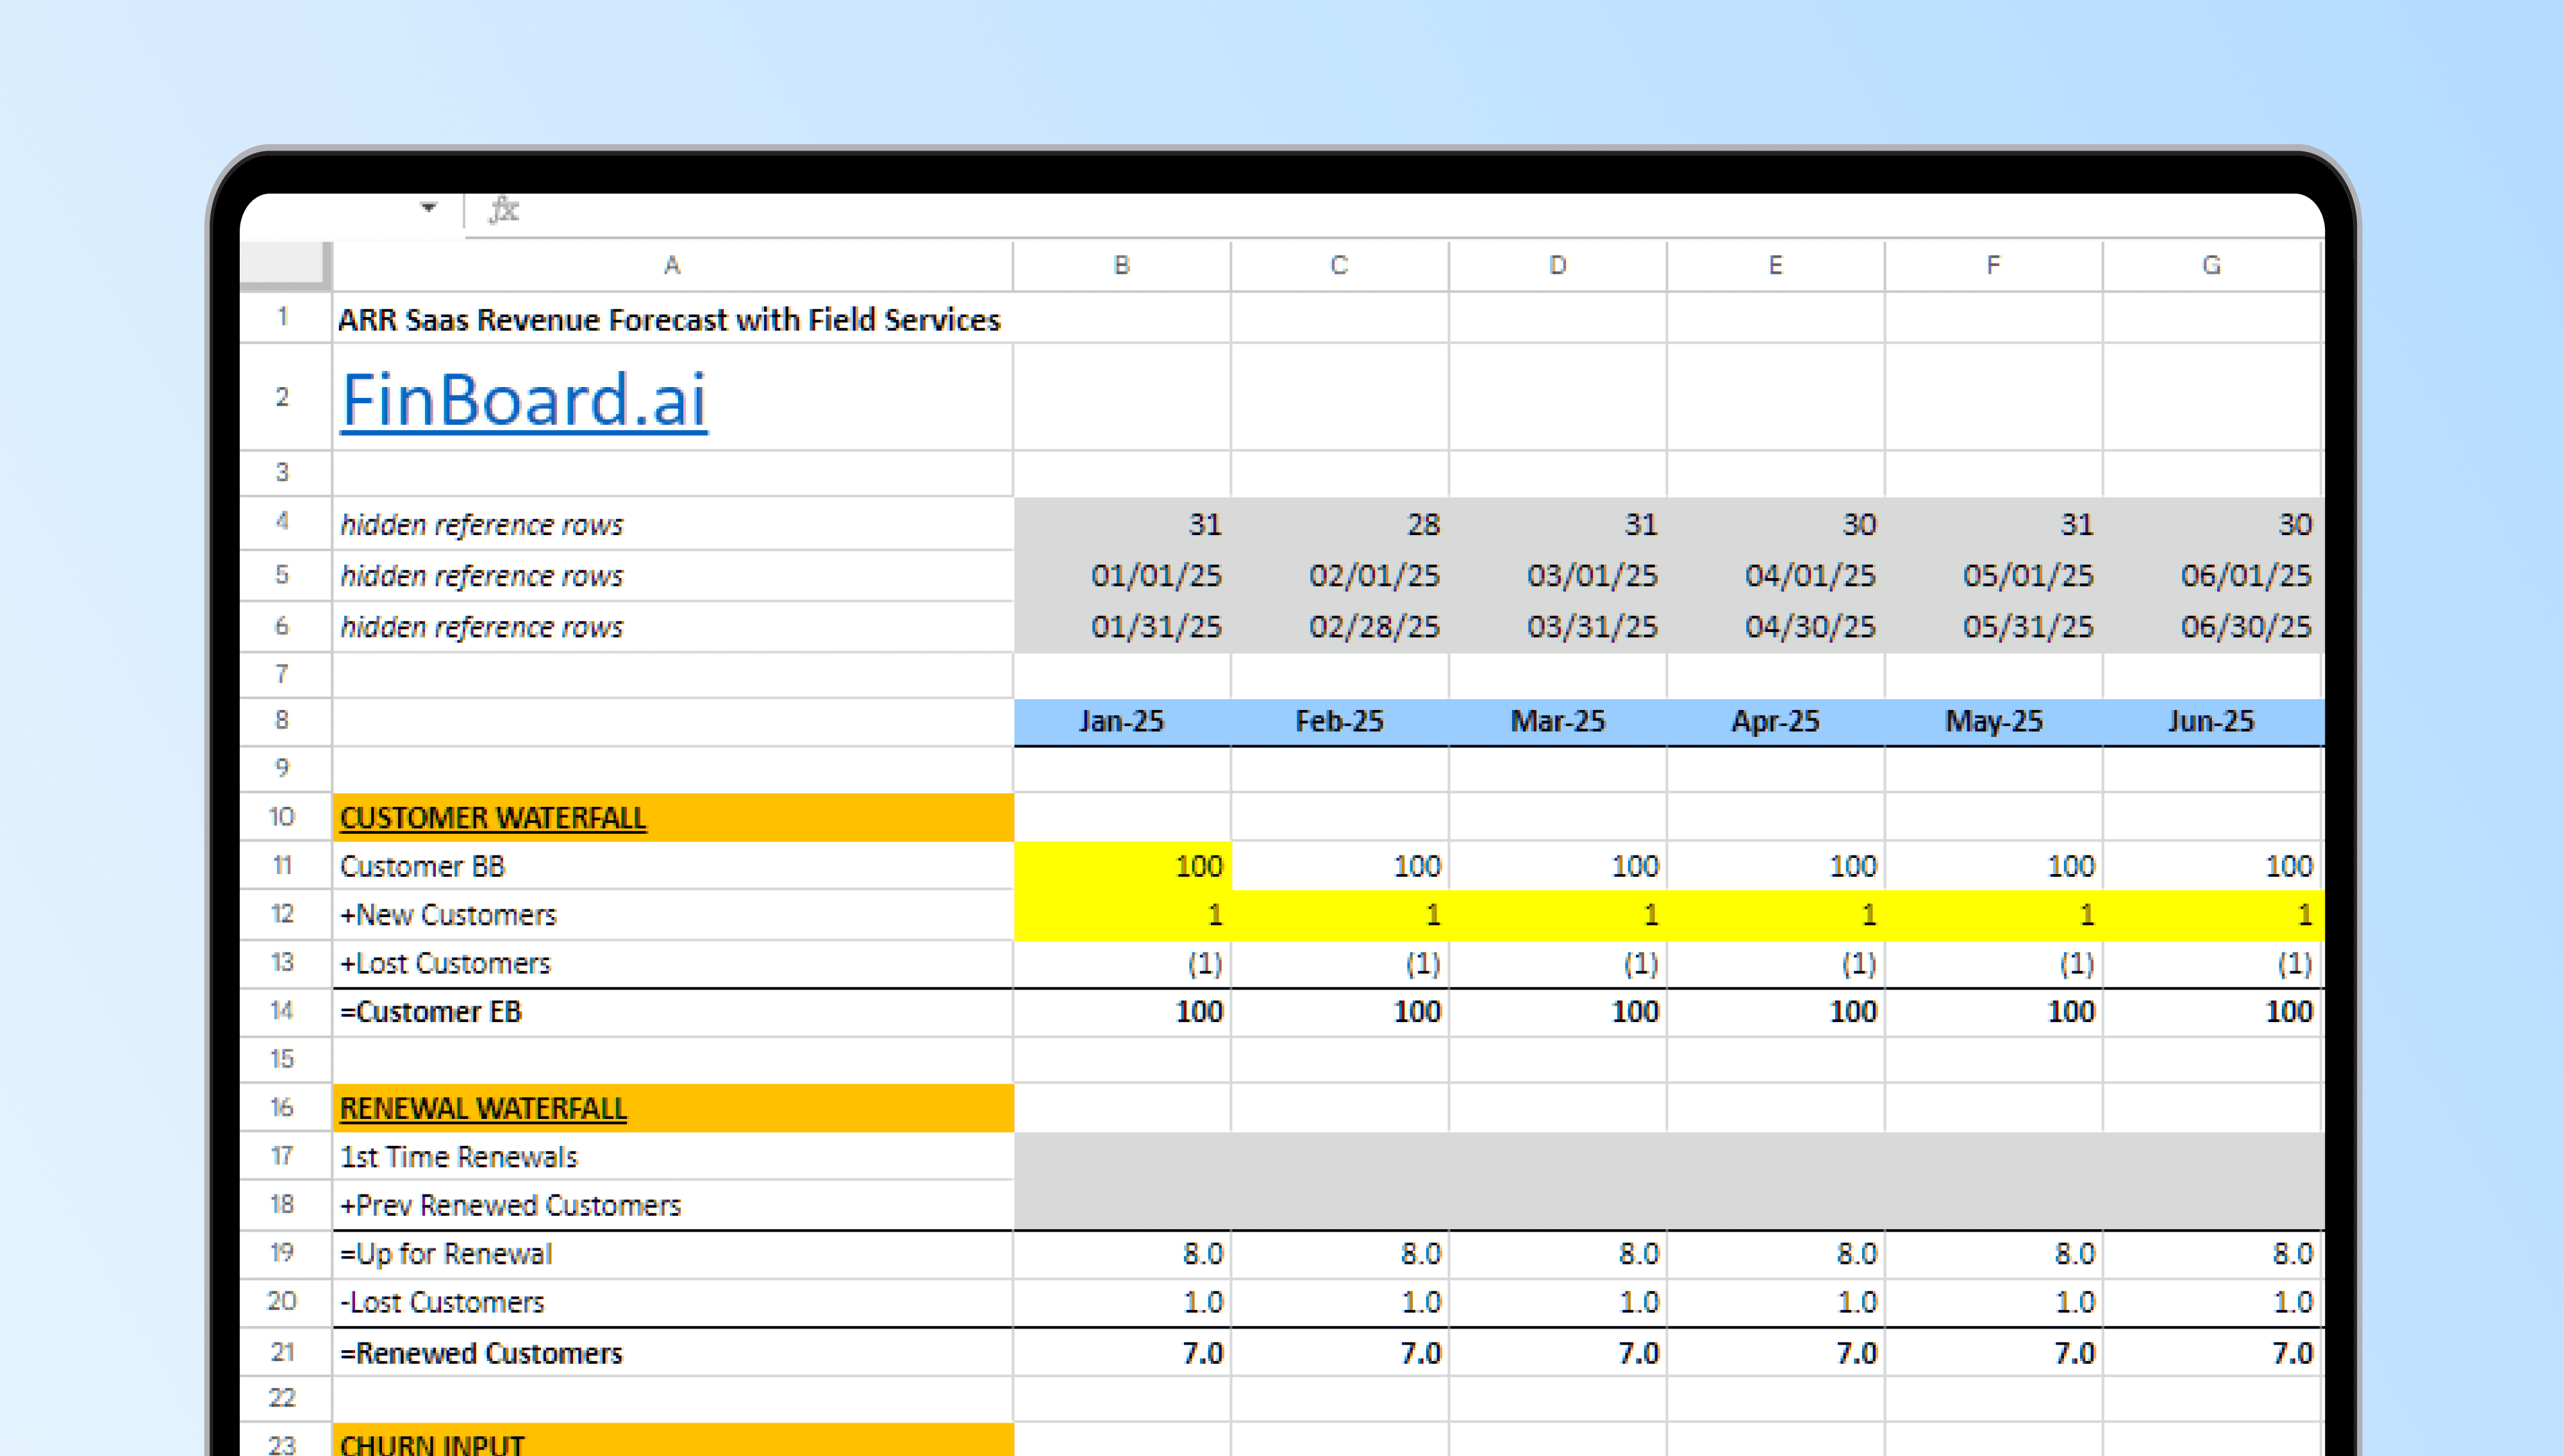Click the '+New Customers' label cell
The width and height of the screenshot is (2564, 1456).
click(672, 914)
